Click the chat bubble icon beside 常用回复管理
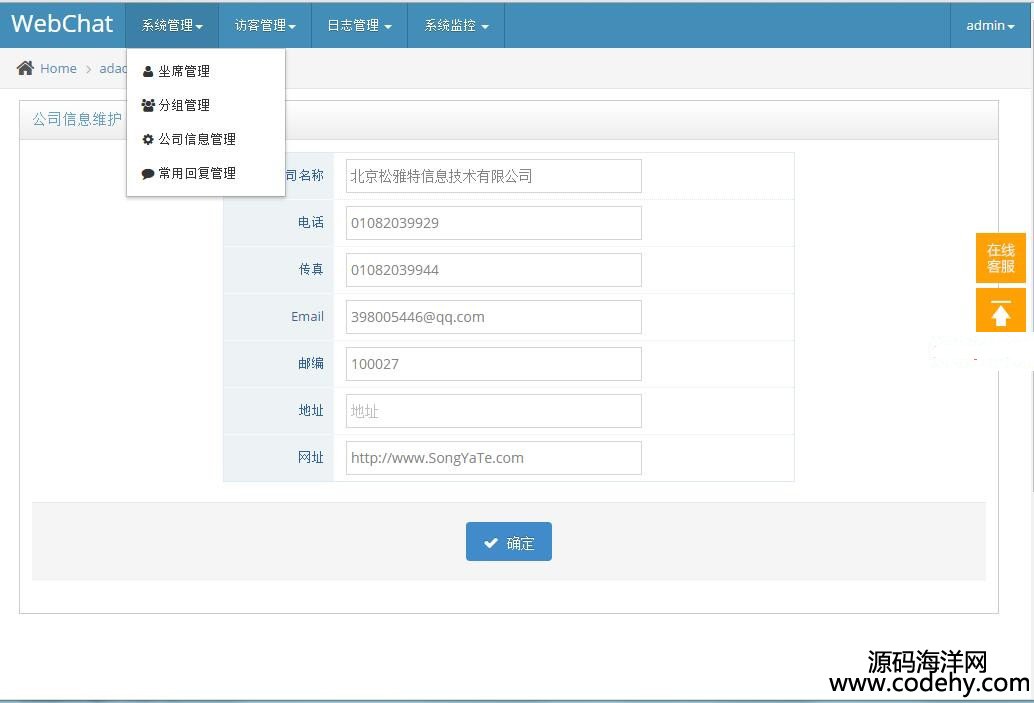The image size is (1034, 703). click(148, 174)
